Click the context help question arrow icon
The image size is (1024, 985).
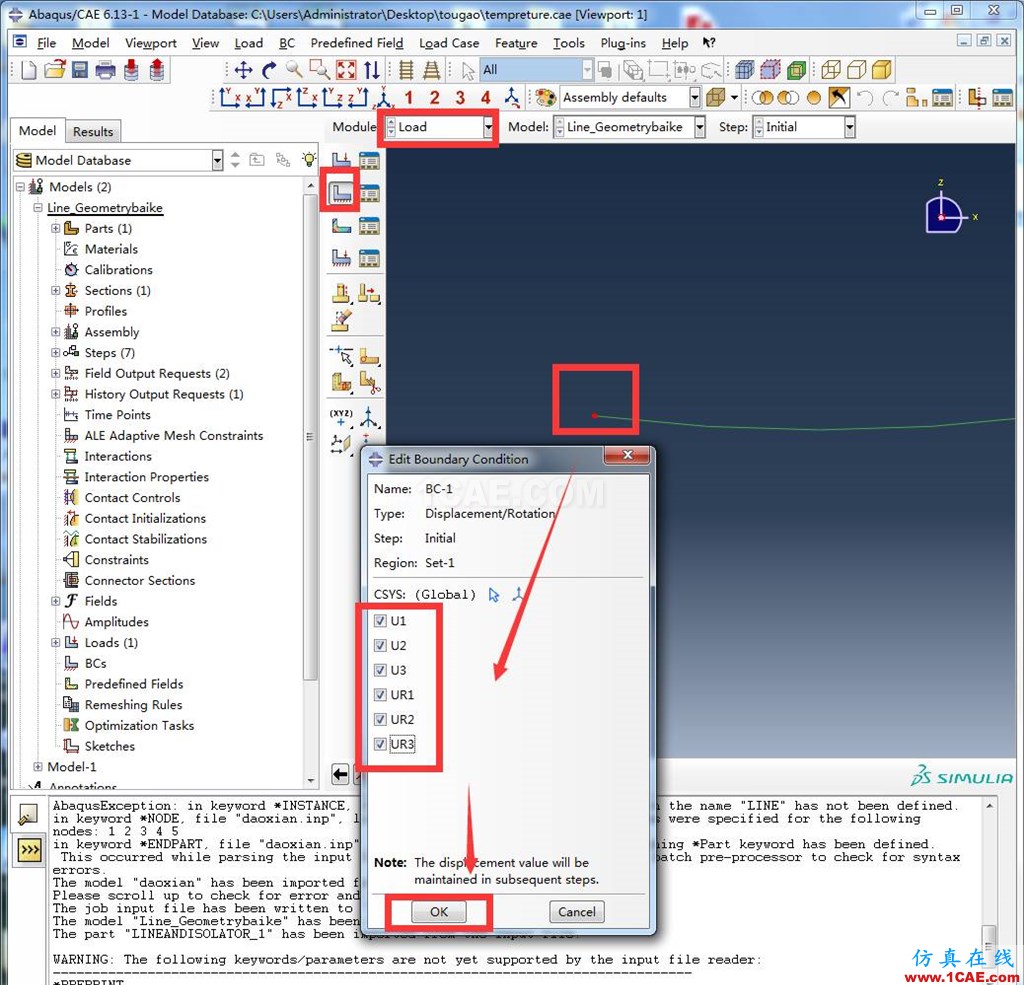point(709,43)
